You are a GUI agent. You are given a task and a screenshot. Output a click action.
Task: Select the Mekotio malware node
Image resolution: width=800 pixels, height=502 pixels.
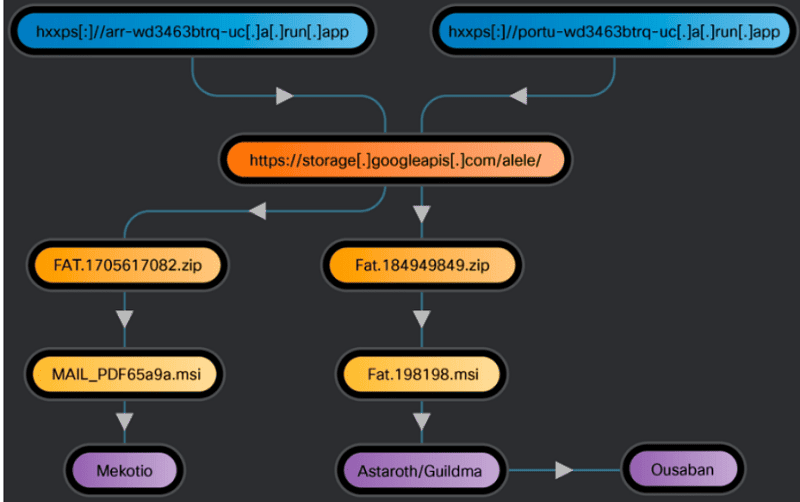[x=124, y=470]
